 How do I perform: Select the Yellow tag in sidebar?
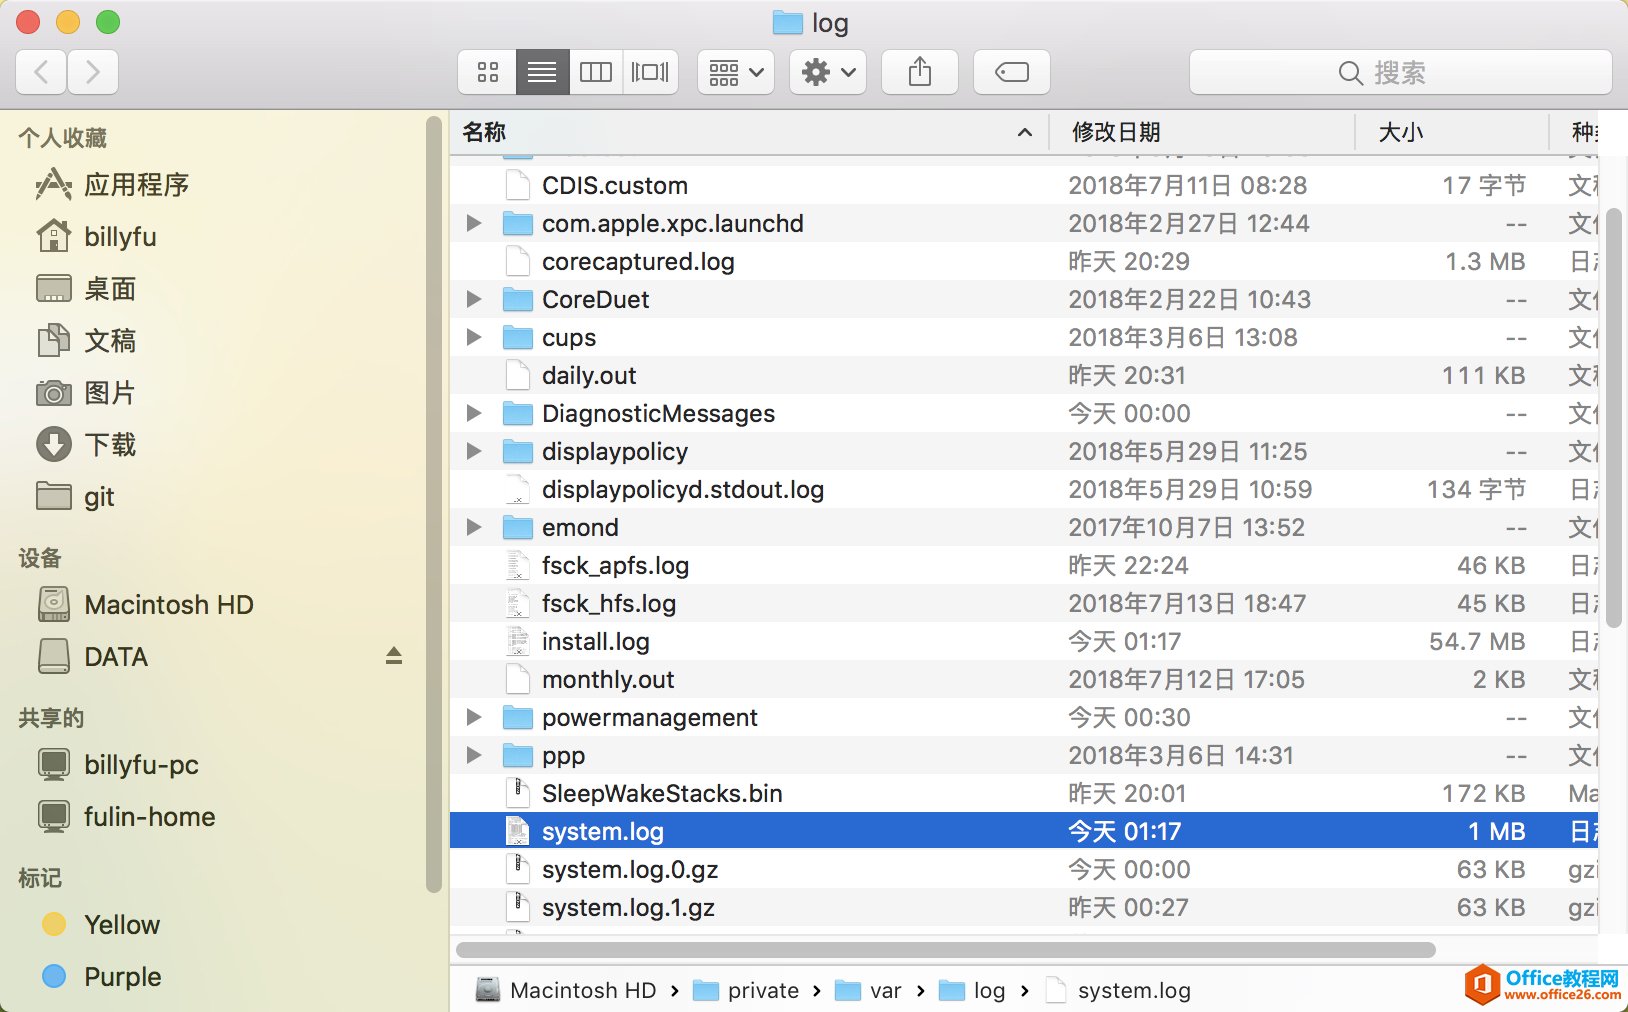(x=121, y=925)
